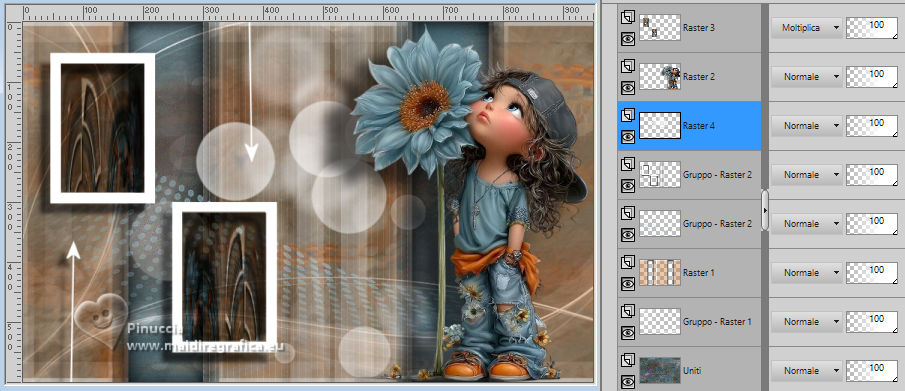Hide the selected Raster 4 layer
This screenshot has width=905, height=391.
point(627,137)
